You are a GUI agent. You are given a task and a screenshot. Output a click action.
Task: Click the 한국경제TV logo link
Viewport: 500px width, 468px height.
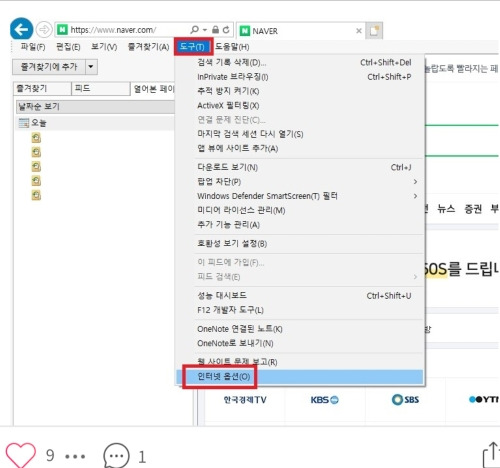[x=245, y=400]
